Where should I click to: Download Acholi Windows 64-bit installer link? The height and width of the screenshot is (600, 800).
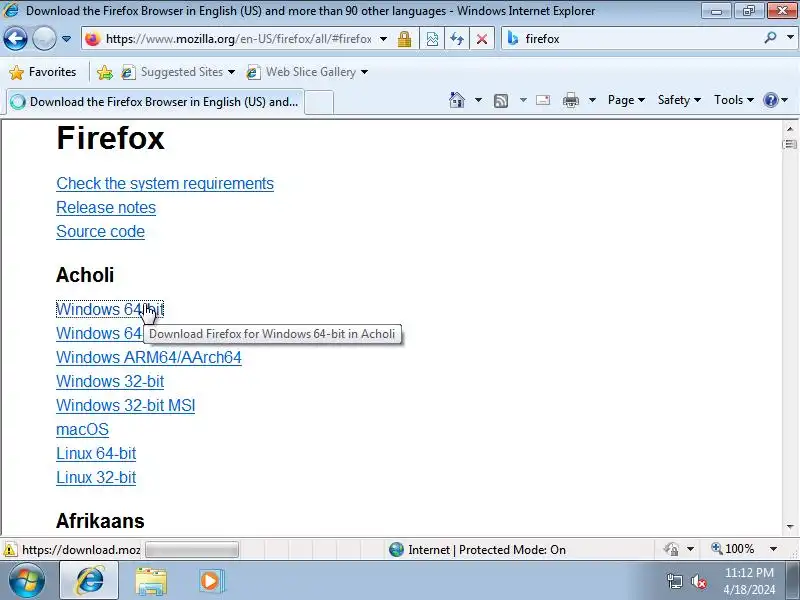[110, 309]
